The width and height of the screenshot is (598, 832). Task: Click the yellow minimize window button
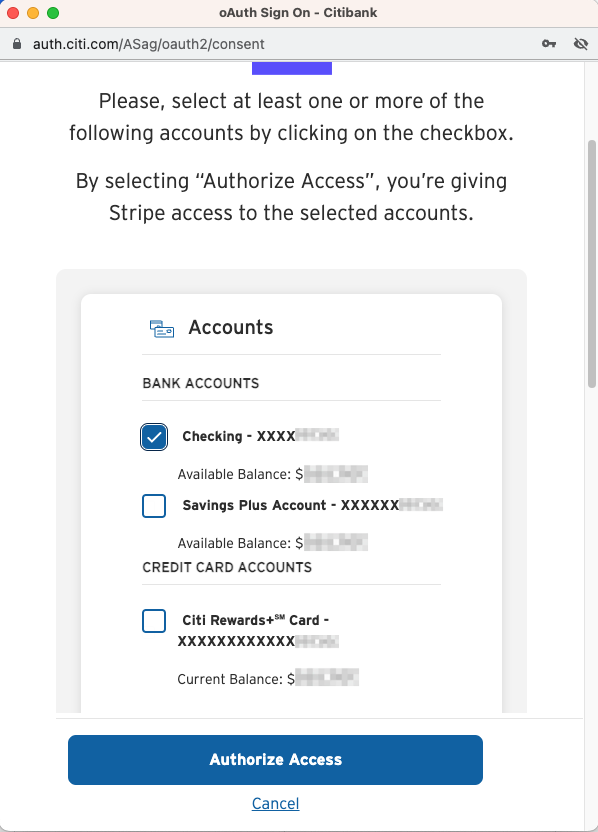[33, 13]
